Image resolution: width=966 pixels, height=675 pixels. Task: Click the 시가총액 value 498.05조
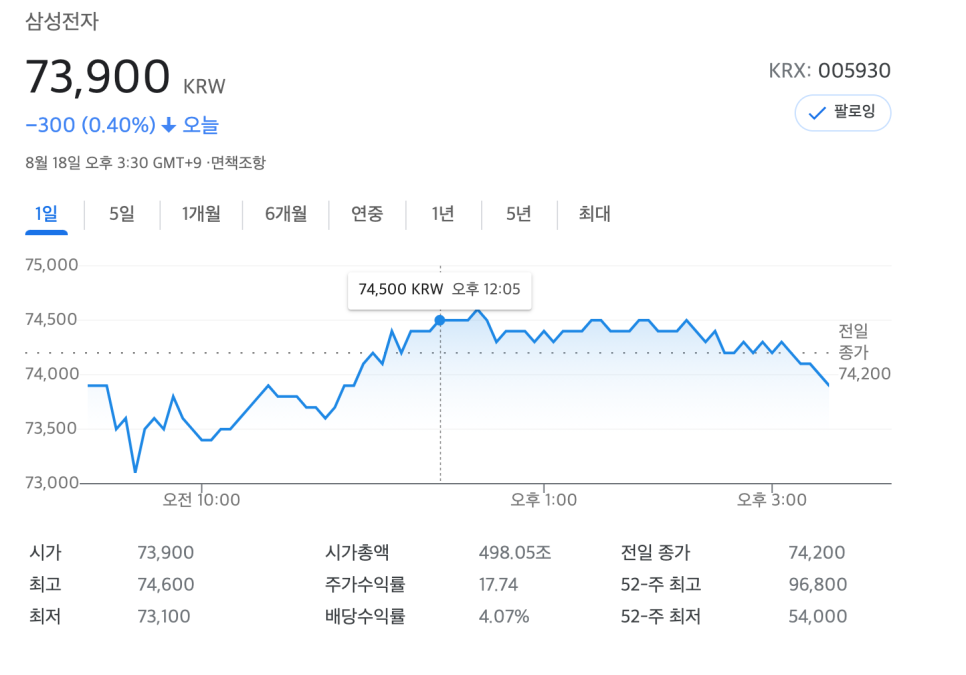(x=515, y=552)
